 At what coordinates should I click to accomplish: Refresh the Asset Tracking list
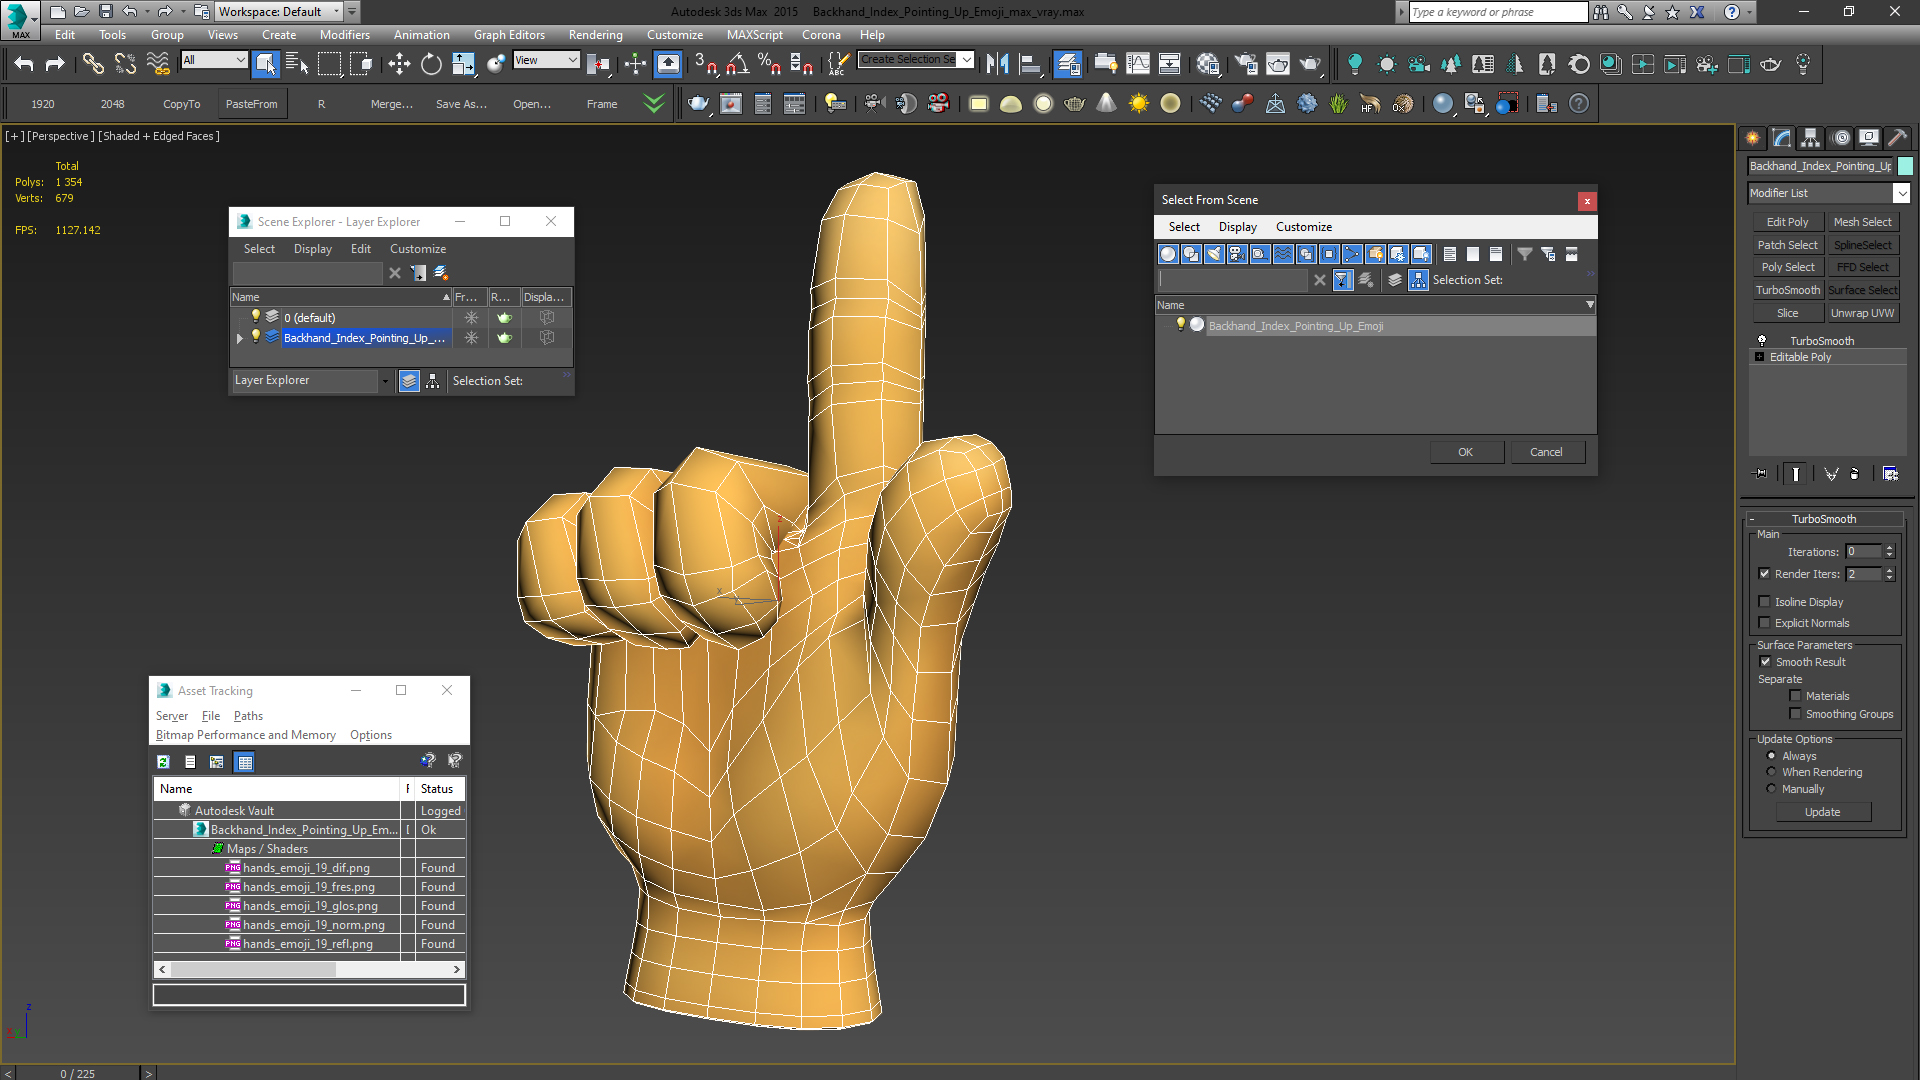163,762
